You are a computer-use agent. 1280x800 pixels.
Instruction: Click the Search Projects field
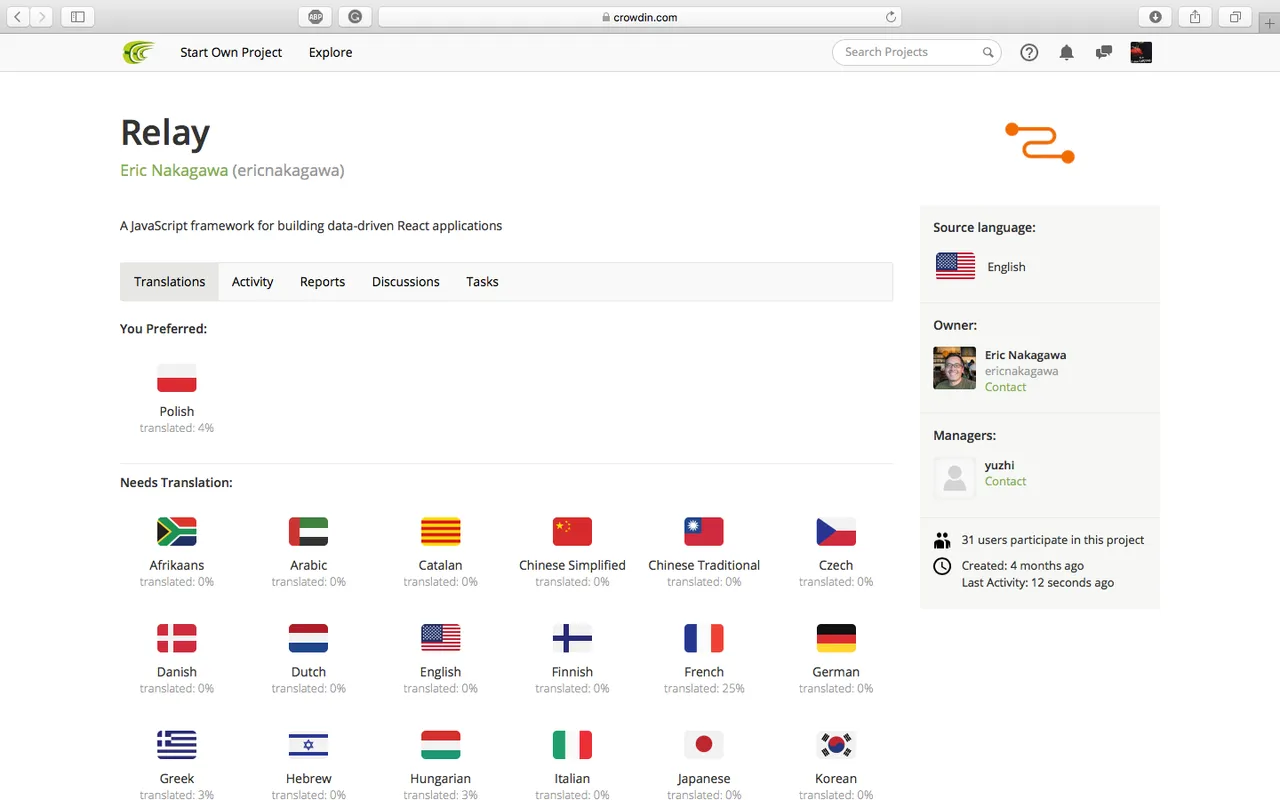[916, 52]
